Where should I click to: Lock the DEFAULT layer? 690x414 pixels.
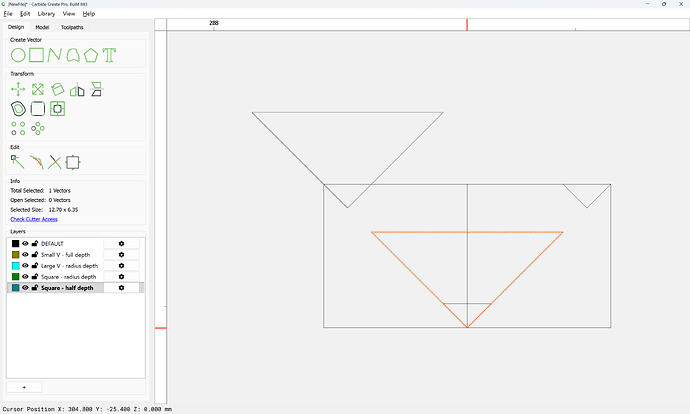[x=35, y=243]
